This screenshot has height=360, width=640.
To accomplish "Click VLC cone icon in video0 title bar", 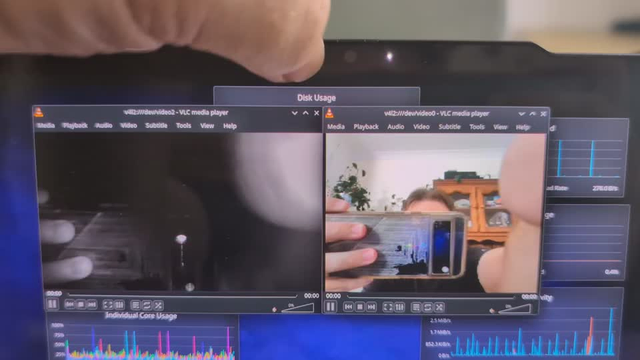I will pos(329,113).
